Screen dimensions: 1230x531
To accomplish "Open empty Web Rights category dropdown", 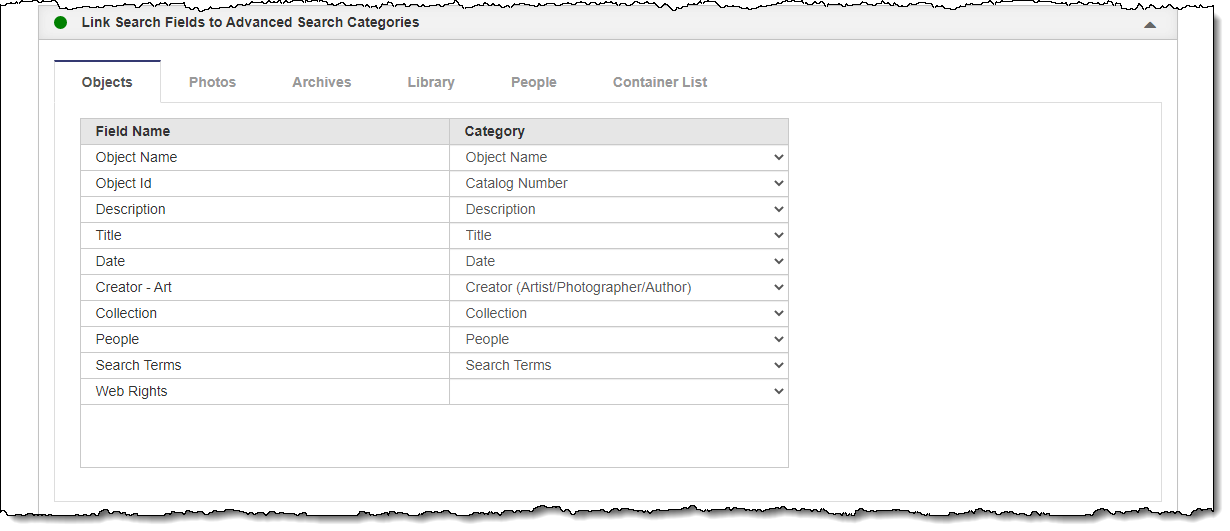I will pos(619,391).
